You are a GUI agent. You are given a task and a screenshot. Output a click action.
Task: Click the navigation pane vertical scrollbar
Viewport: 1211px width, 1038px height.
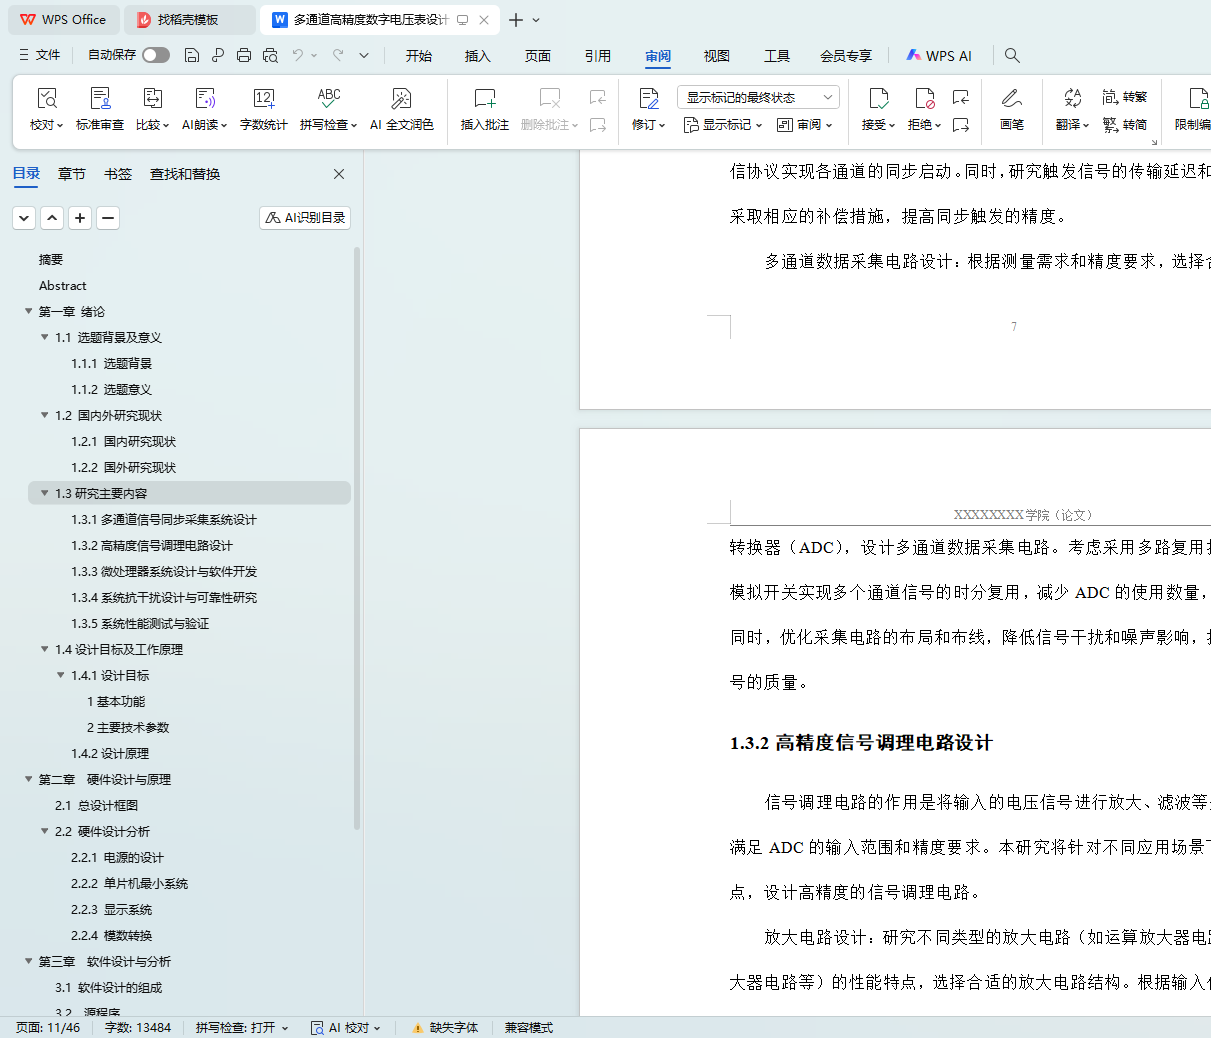(x=357, y=500)
